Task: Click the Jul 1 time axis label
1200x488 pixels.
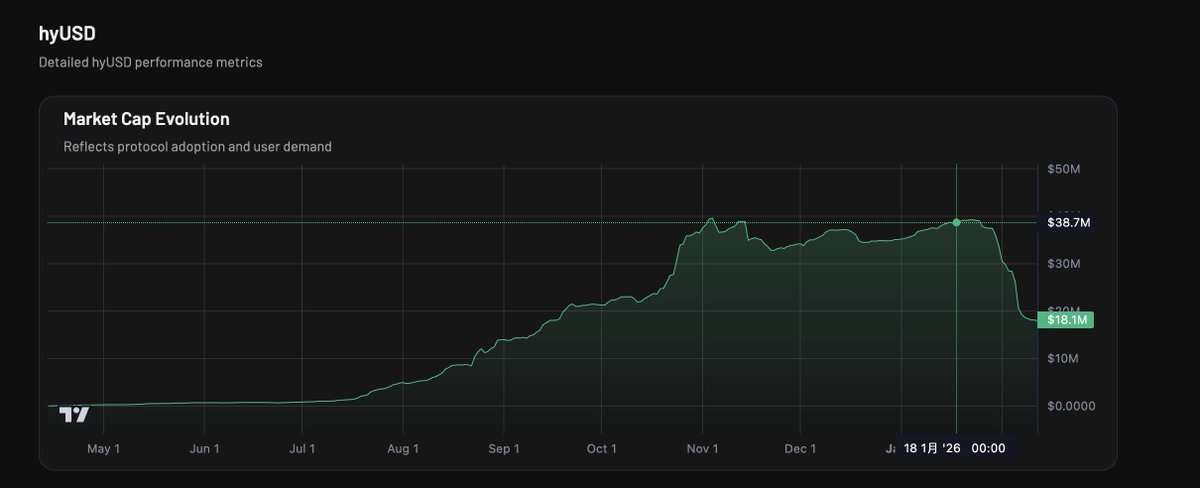Action: pos(303,449)
